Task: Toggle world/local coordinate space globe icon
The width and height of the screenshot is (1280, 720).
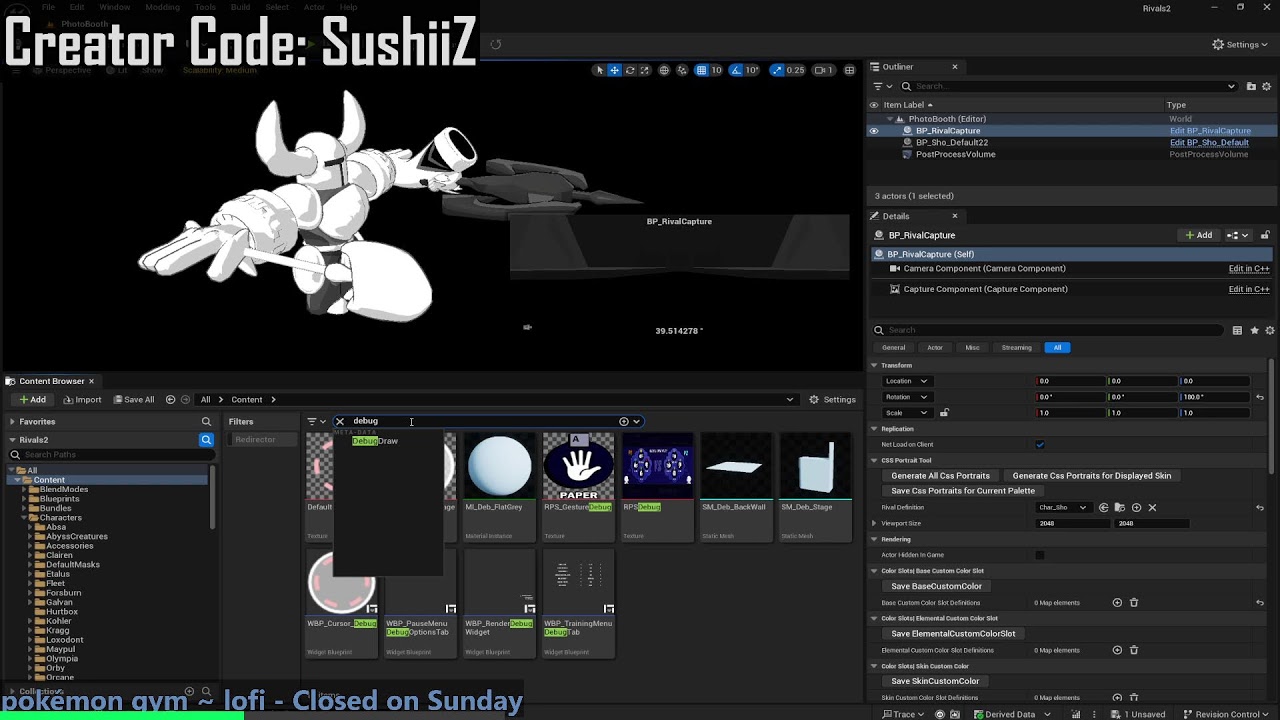Action: pyautogui.click(x=664, y=70)
